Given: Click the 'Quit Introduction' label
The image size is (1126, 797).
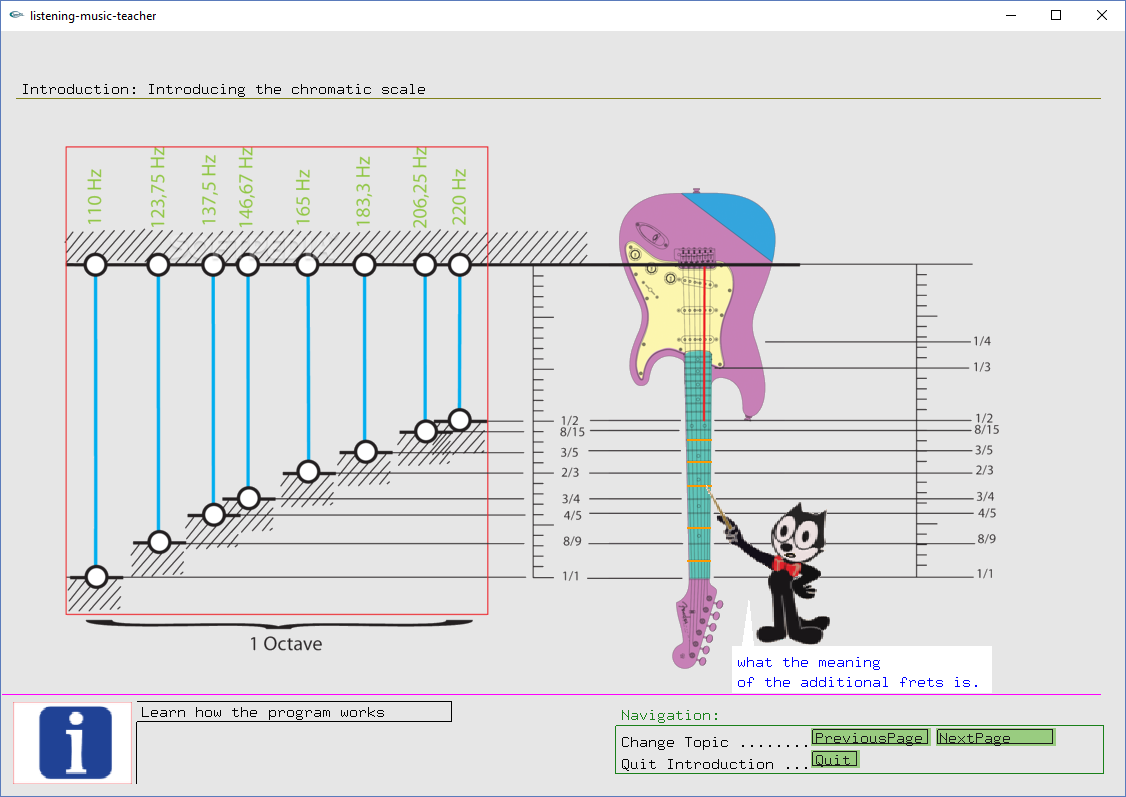Looking at the screenshot, I should (697, 764).
